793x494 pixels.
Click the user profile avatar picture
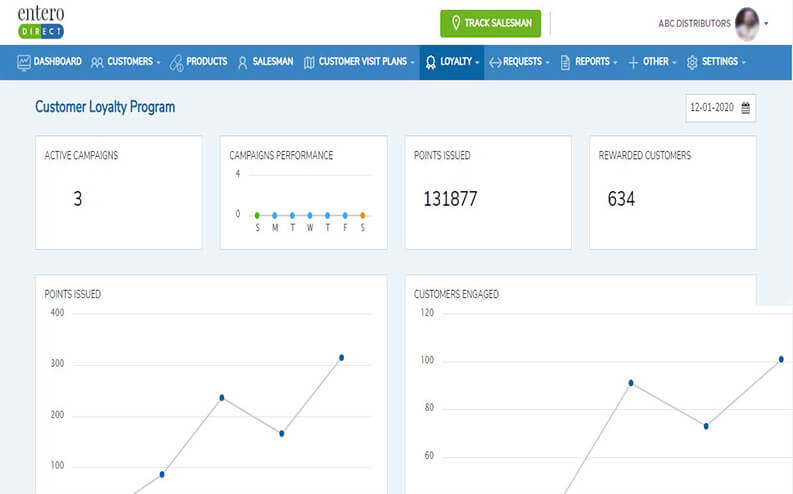click(747, 22)
